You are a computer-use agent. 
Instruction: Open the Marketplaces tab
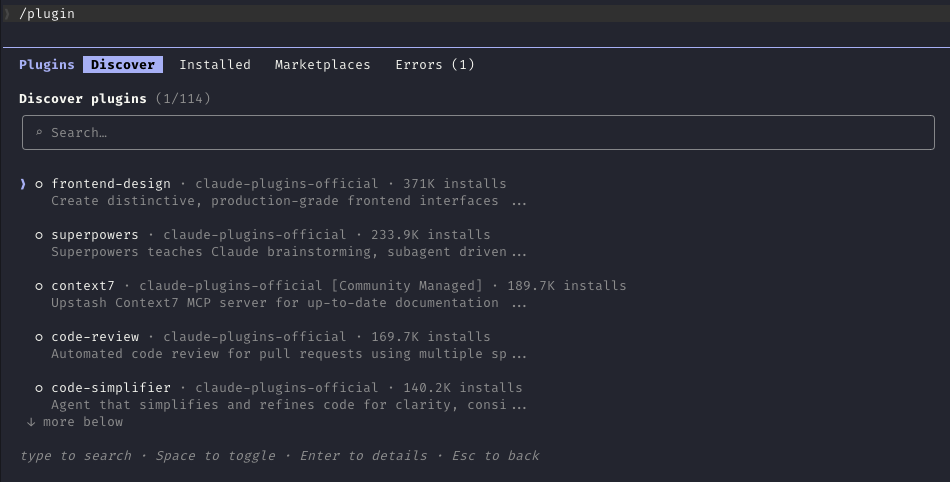pos(322,65)
